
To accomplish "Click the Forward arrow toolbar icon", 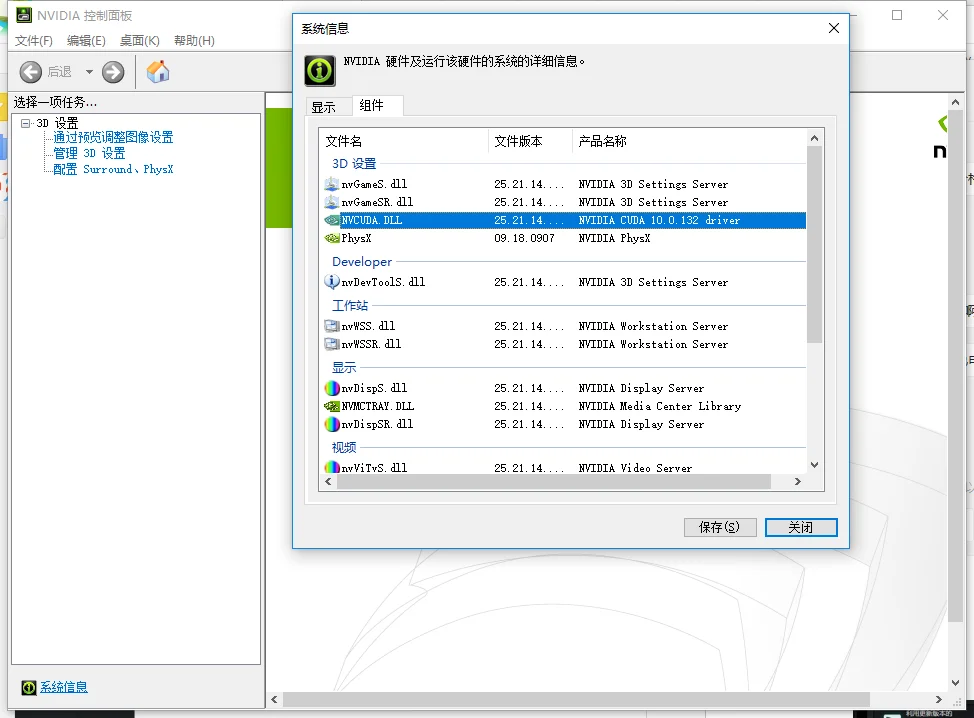I will 113,72.
